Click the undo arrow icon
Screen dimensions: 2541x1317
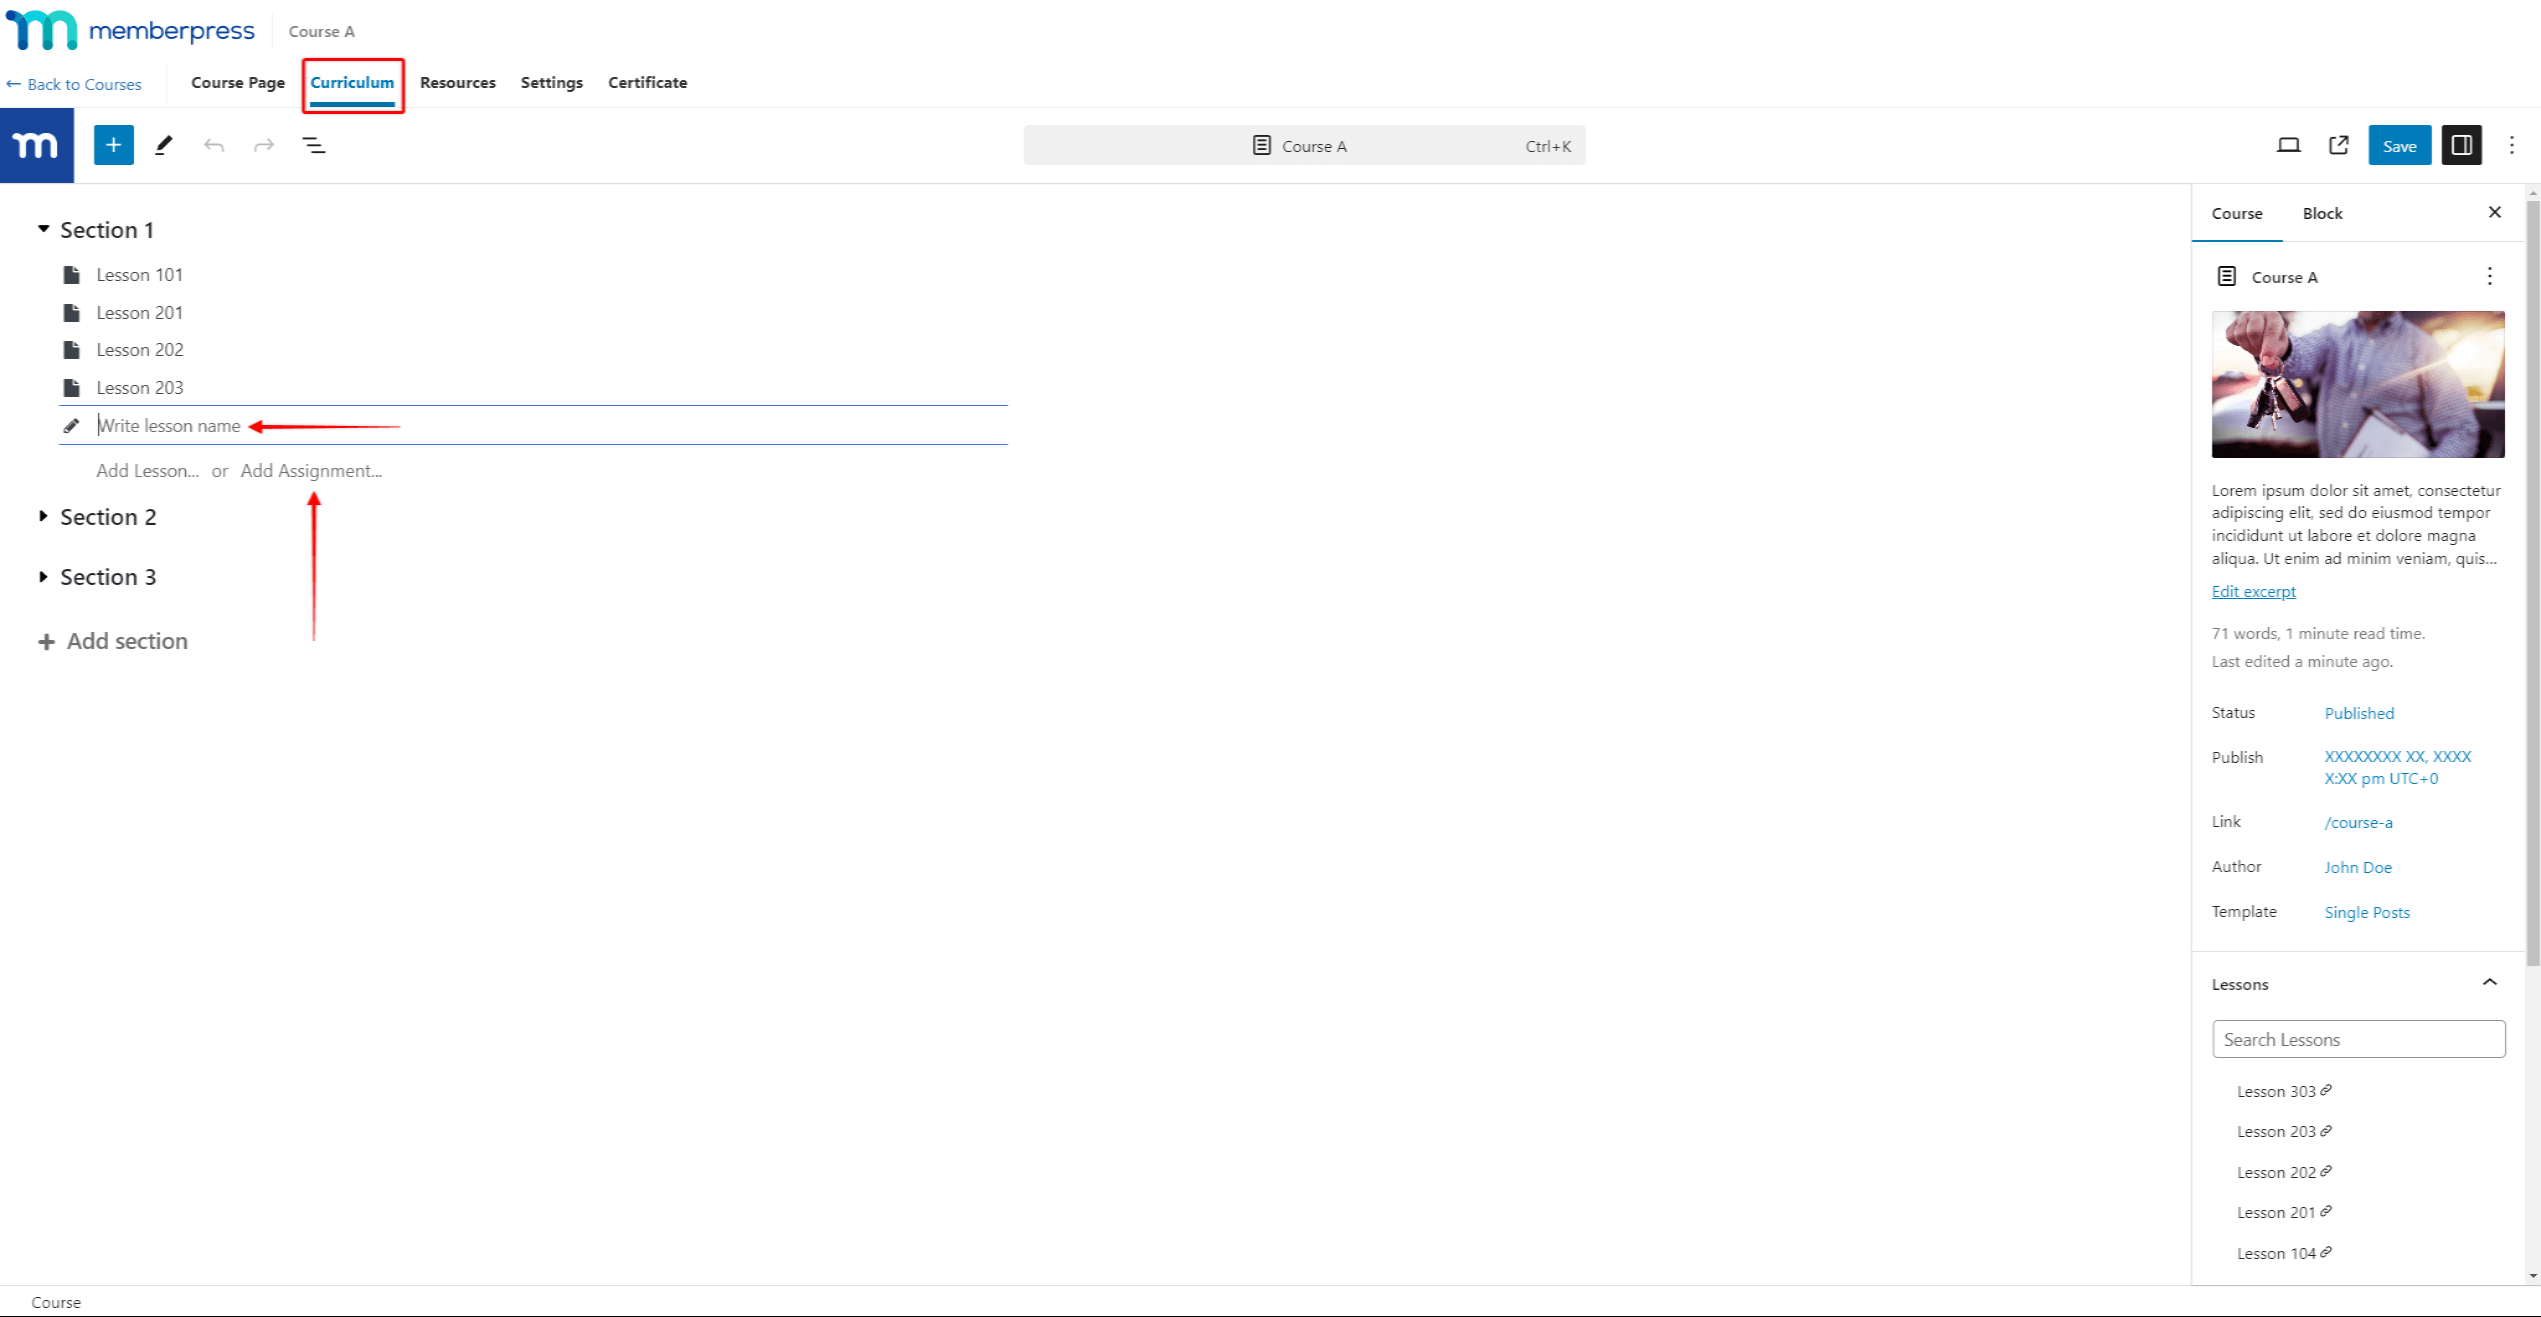tap(213, 146)
